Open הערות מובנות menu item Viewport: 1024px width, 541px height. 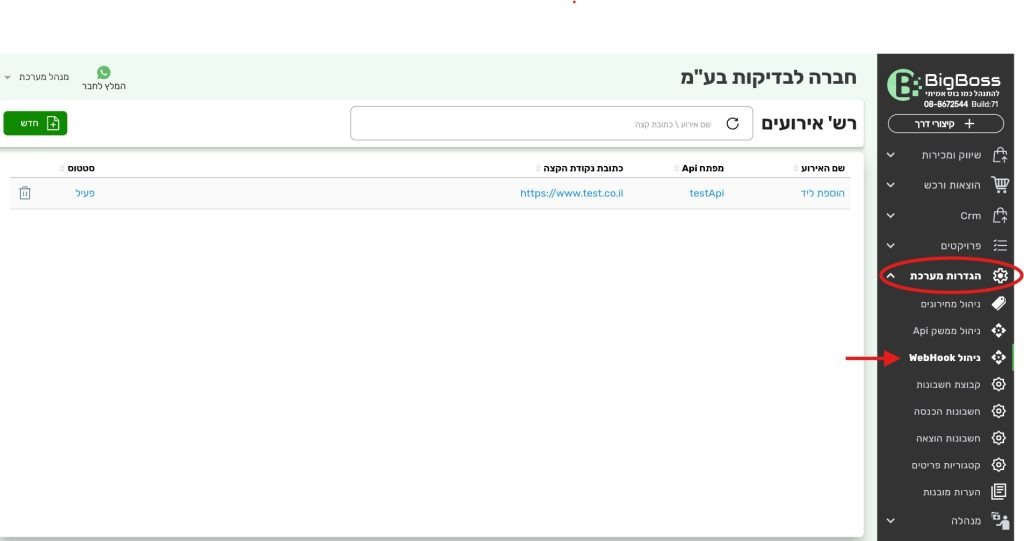tap(952, 491)
